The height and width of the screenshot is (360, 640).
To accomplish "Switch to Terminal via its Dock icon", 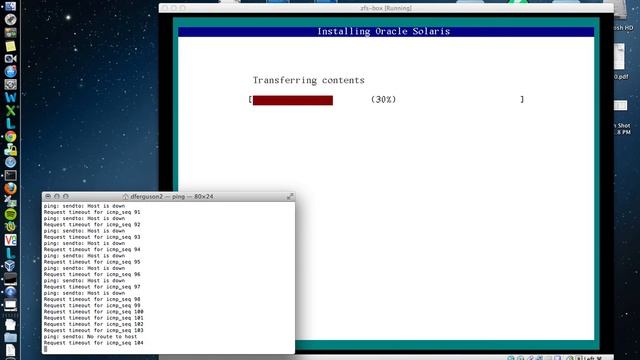I will coord(11,175).
